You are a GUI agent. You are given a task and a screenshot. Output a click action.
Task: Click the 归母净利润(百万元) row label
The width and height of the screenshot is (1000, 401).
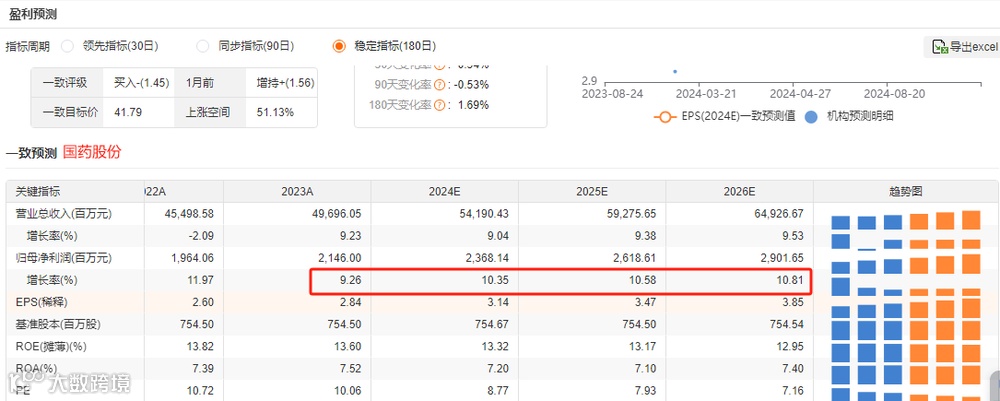[63, 258]
